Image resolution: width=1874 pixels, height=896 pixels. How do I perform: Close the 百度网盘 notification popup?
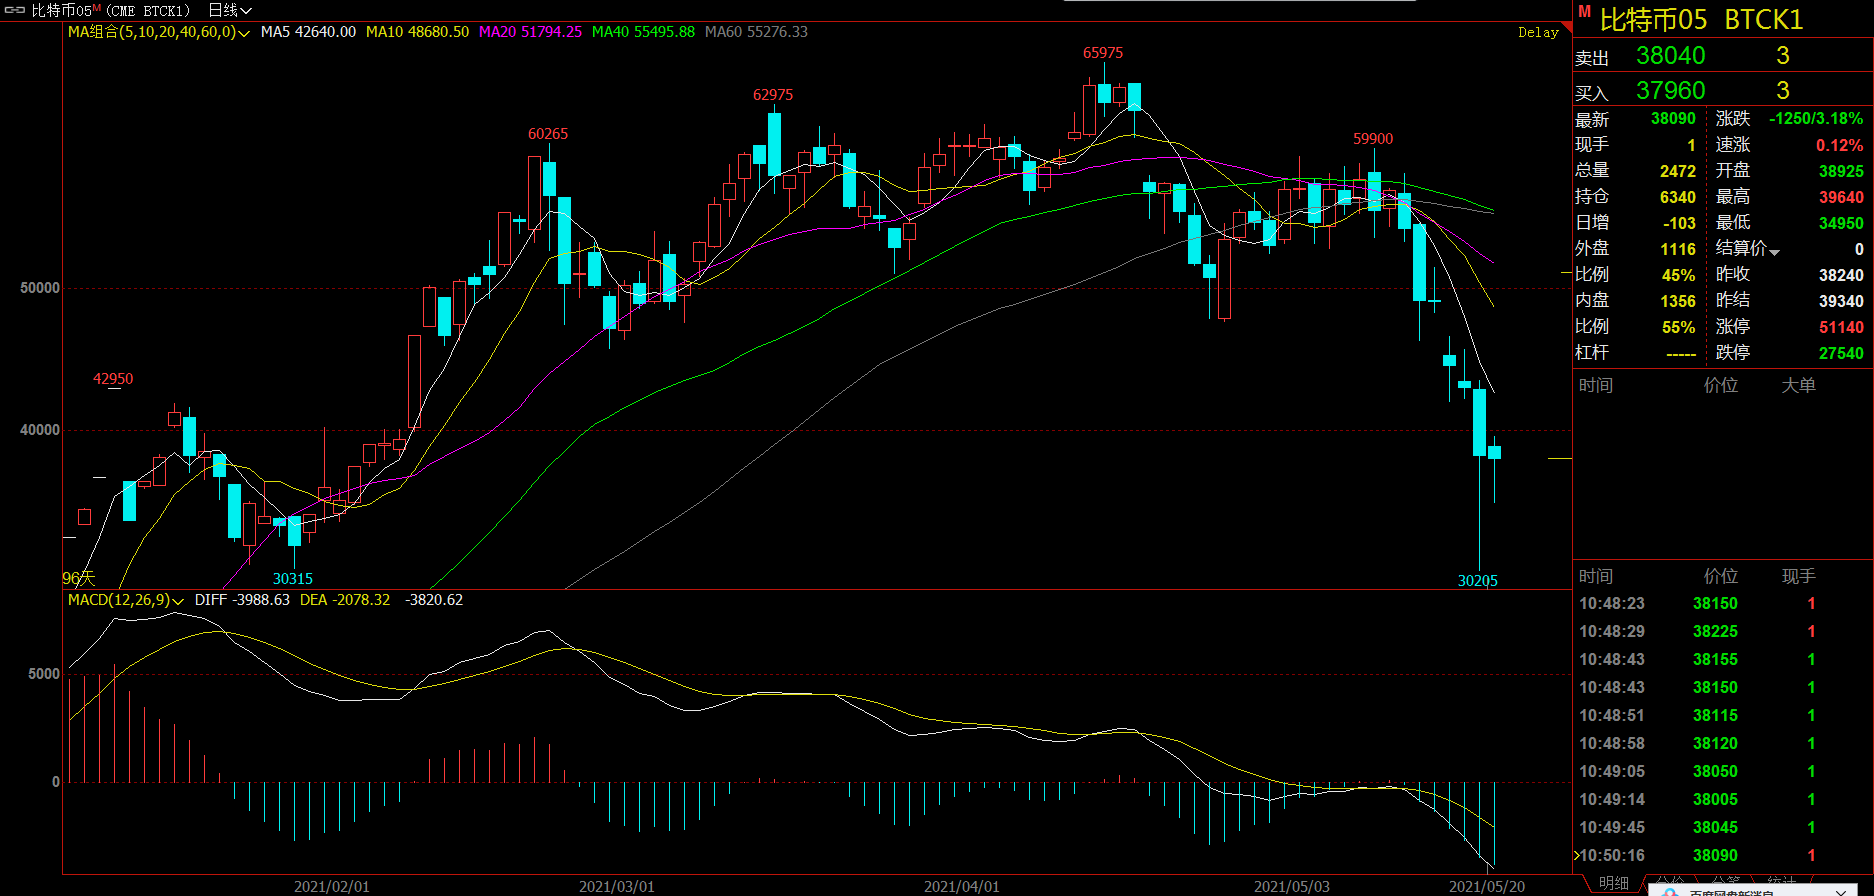click(x=1841, y=891)
